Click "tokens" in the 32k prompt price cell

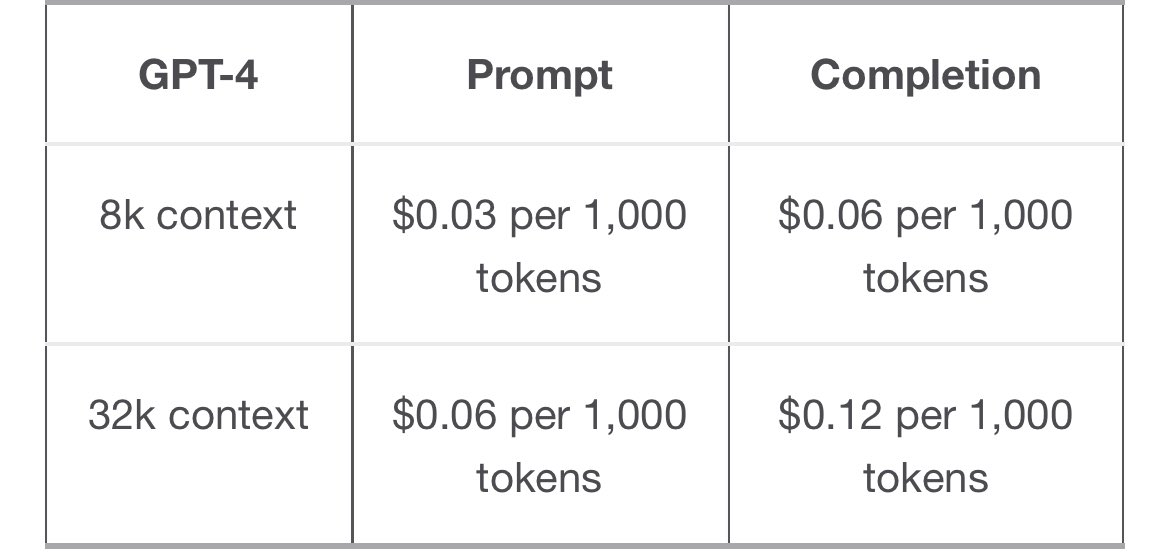(x=539, y=477)
